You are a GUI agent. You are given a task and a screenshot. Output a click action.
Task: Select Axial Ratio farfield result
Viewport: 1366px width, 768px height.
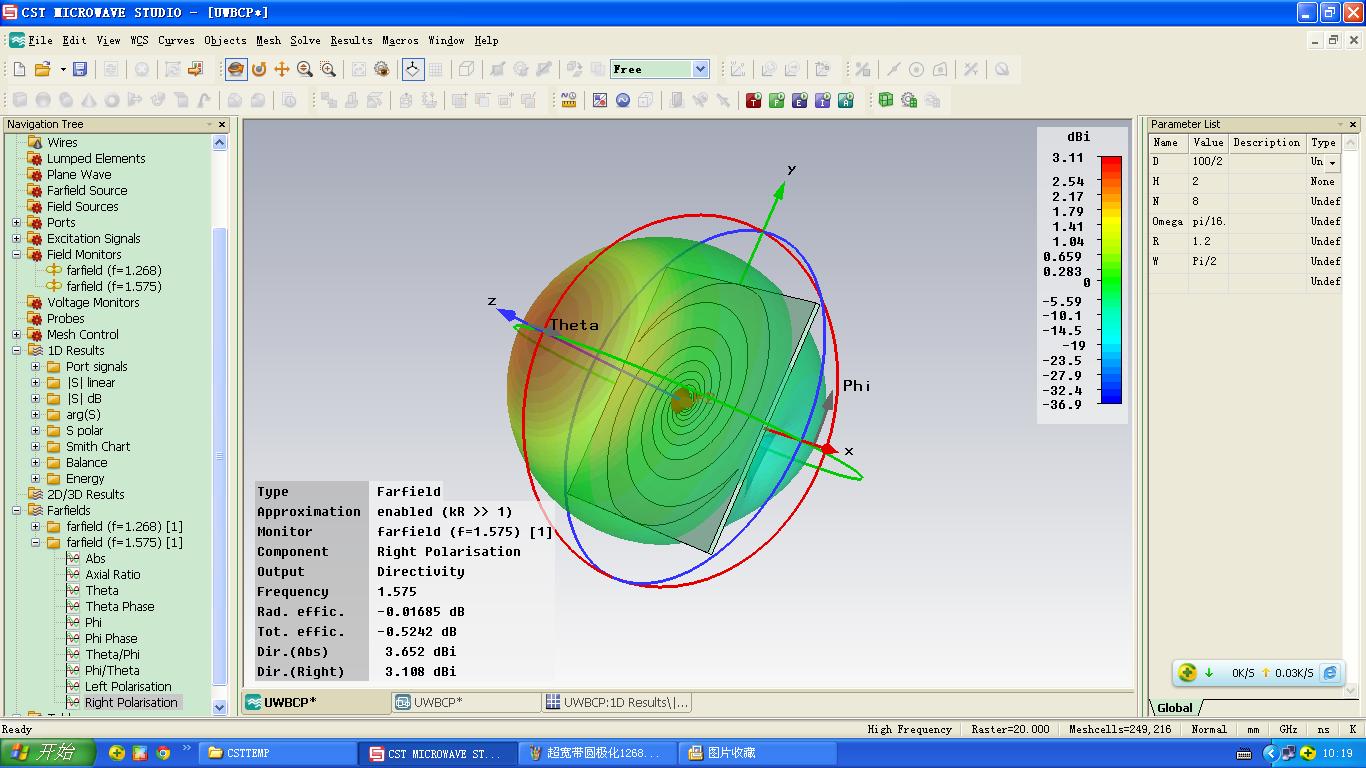pyautogui.click(x=112, y=575)
